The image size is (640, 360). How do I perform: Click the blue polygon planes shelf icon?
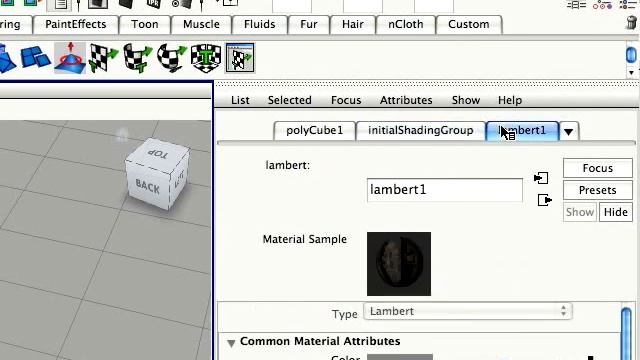point(36,58)
